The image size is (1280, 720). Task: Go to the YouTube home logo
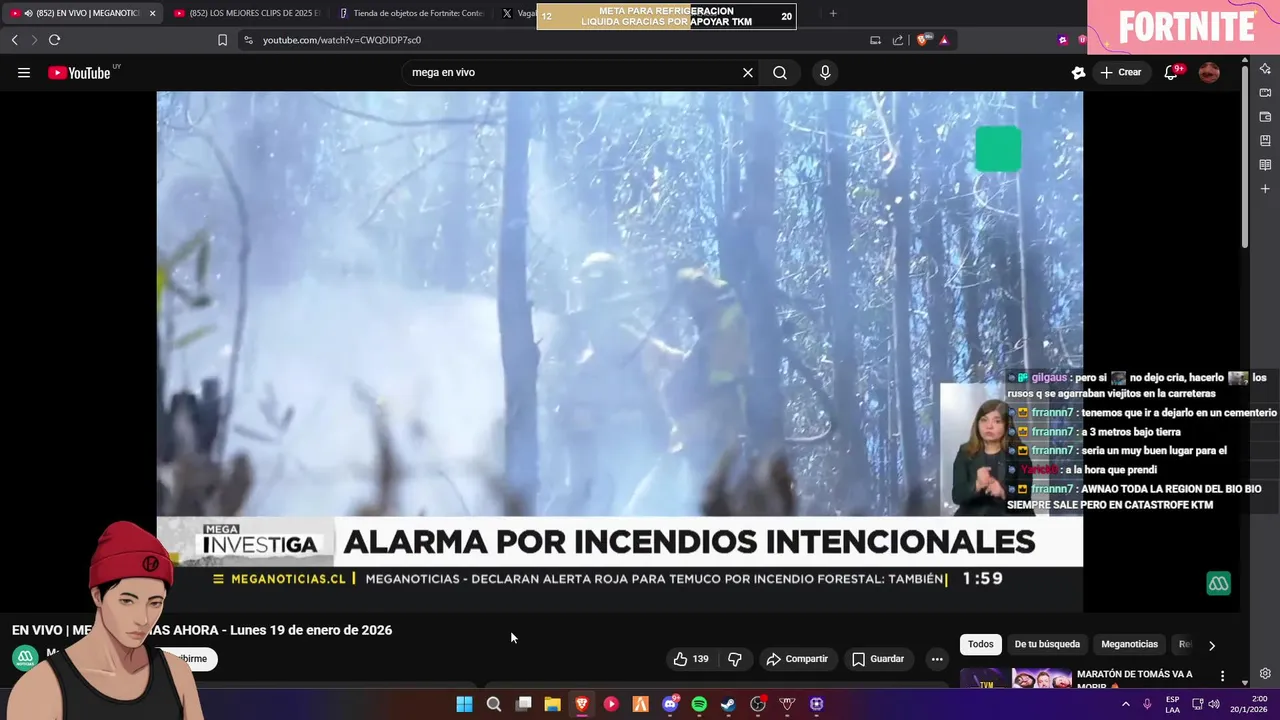pyautogui.click(x=79, y=73)
